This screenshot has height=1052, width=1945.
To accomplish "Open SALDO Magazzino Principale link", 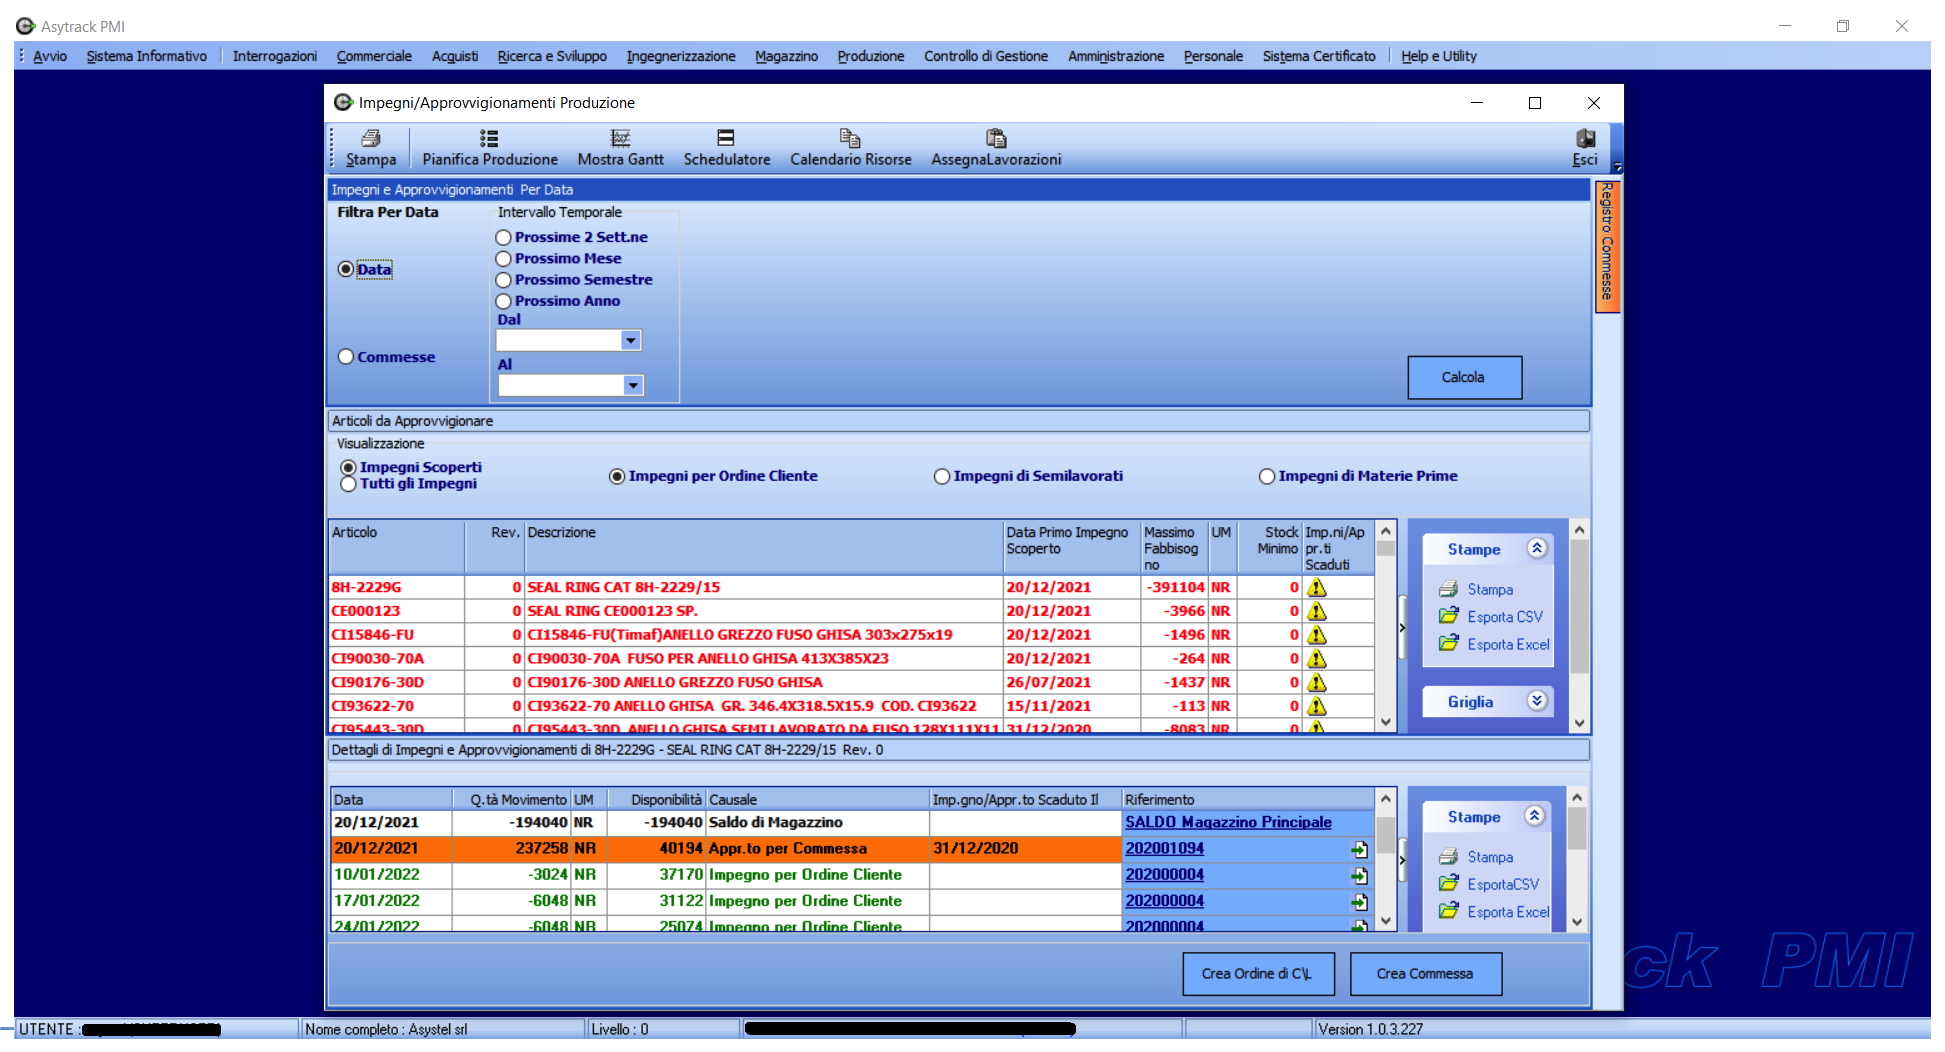I will [1228, 822].
